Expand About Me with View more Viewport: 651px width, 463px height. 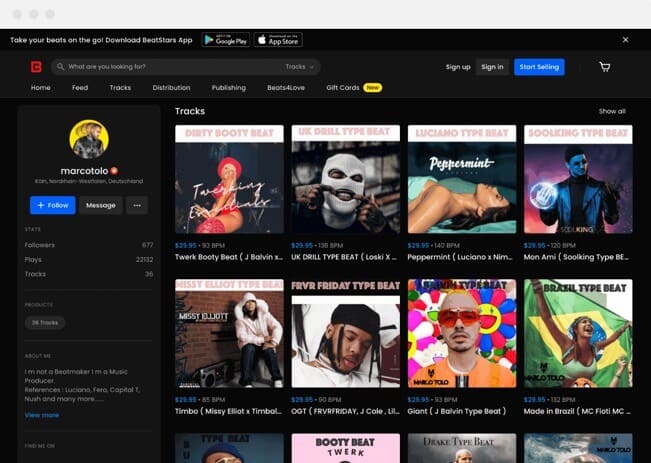click(x=42, y=414)
